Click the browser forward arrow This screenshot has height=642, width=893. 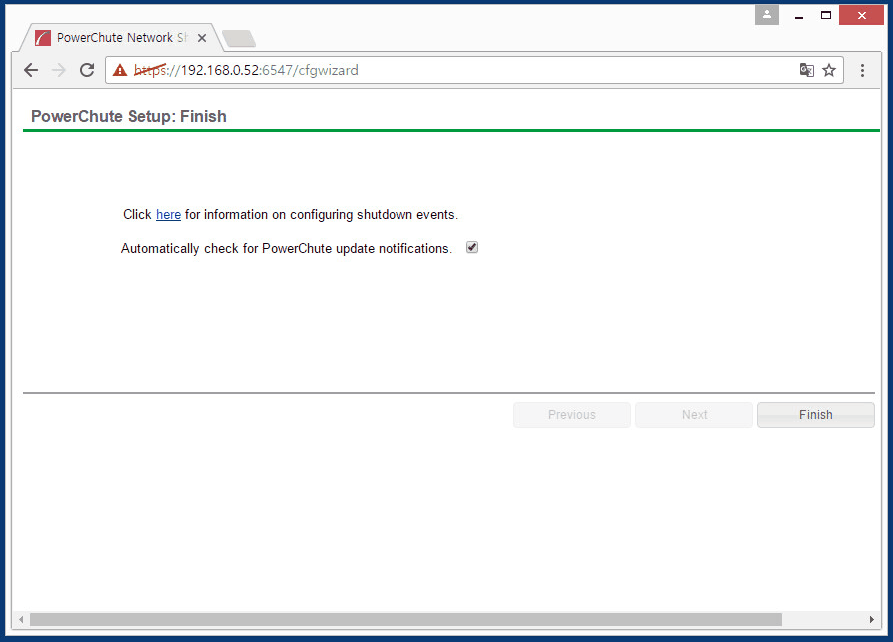(59, 70)
